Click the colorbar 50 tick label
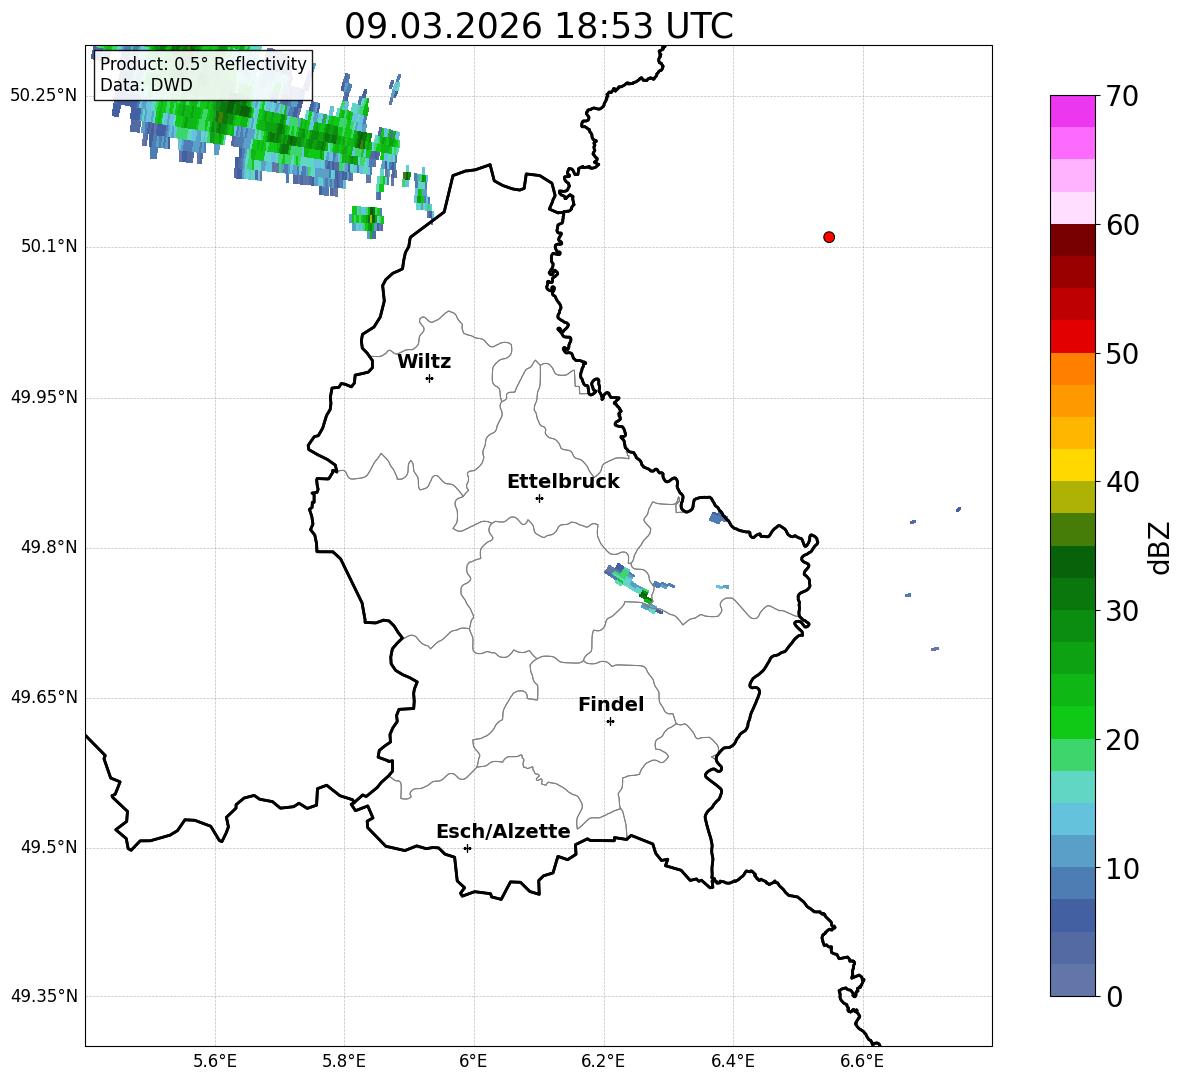The image size is (1184, 1081). click(x=1122, y=354)
